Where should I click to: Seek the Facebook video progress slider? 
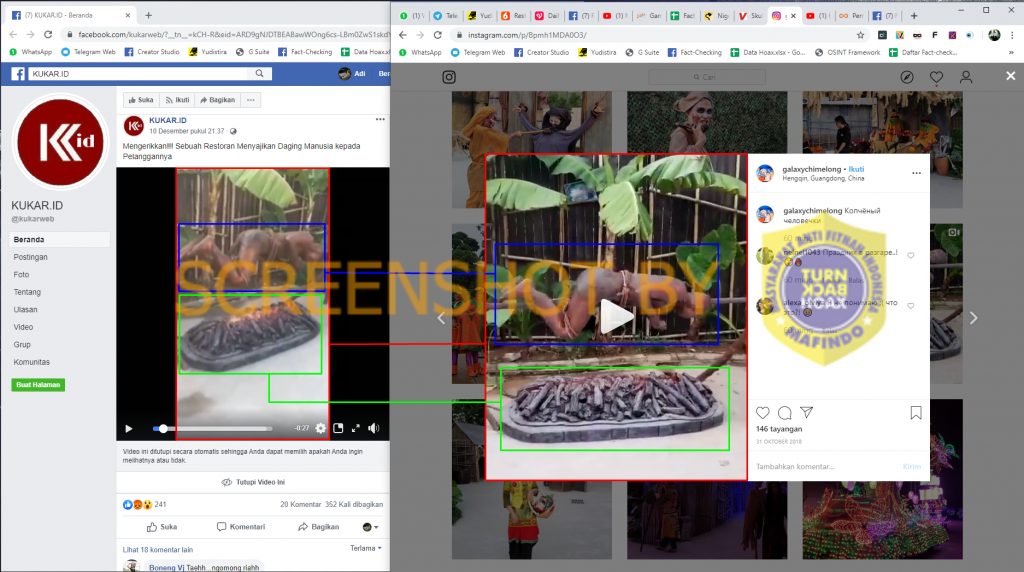click(x=213, y=429)
